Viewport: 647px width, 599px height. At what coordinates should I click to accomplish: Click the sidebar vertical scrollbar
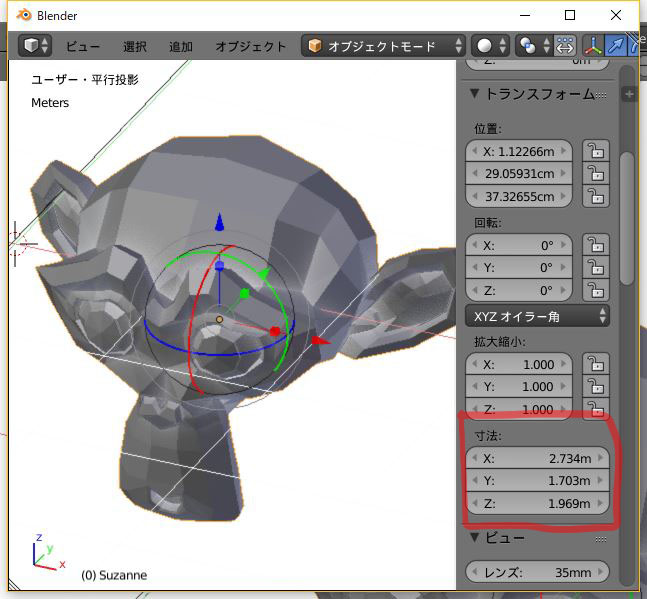pos(626,218)
